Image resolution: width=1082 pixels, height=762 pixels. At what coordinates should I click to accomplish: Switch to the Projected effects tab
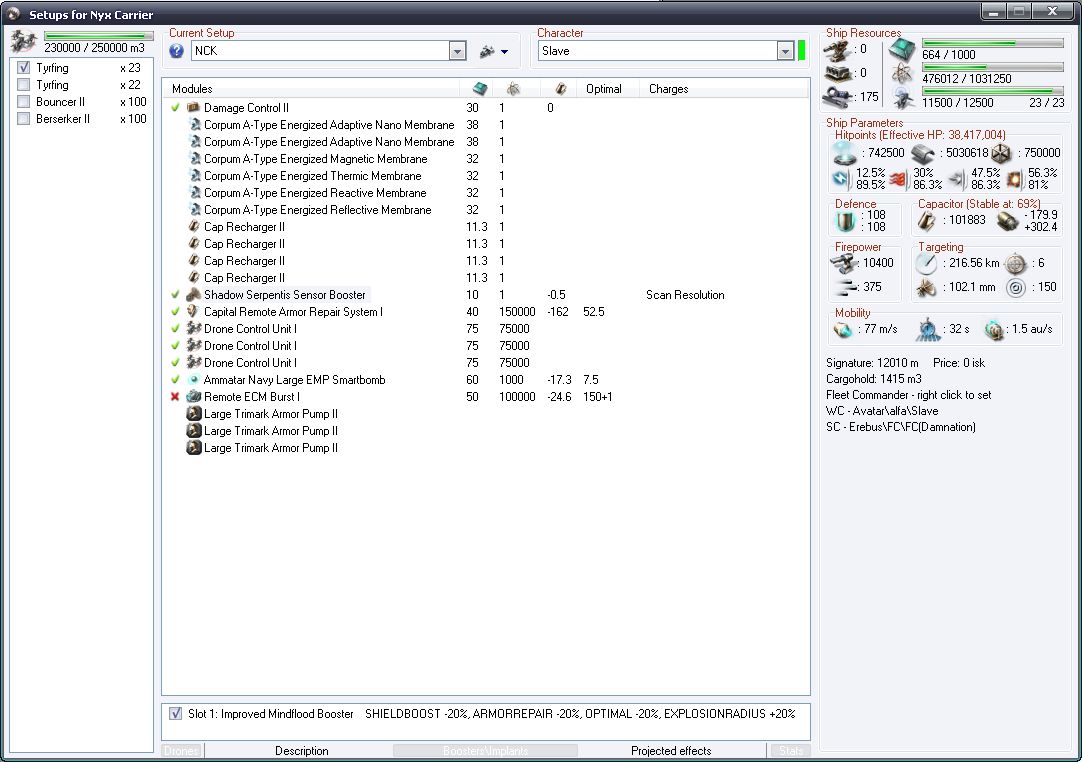[x=671, y=750]
